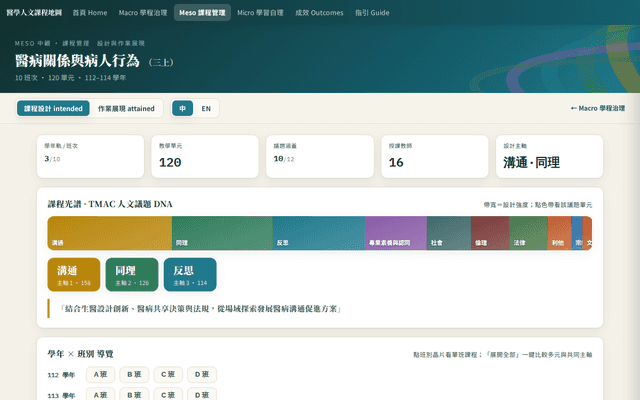Select the EN language toggle
The width and height of the screenshot is (640, 400).
pyautogui.click(x=206, y=109)
